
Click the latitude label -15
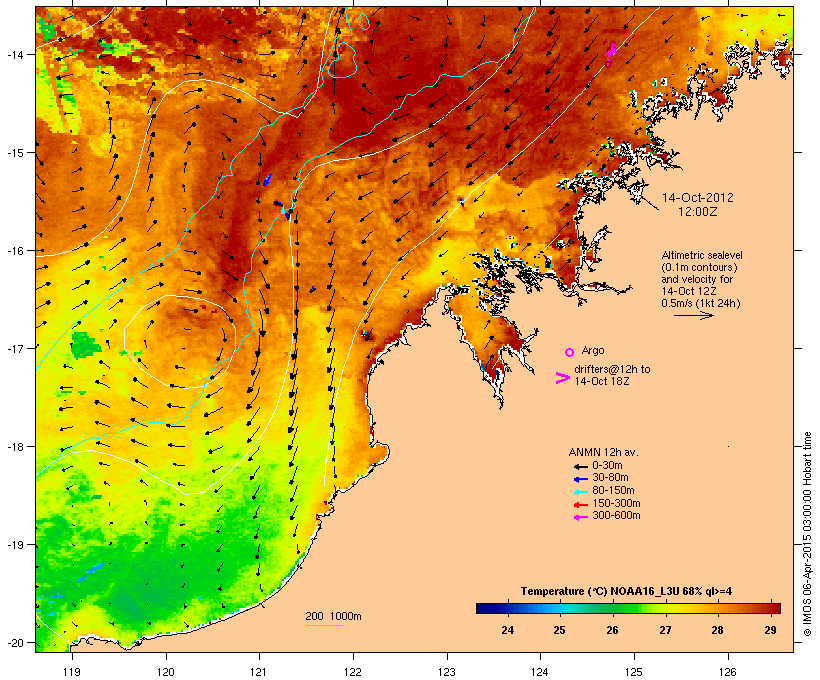[14, 153]
